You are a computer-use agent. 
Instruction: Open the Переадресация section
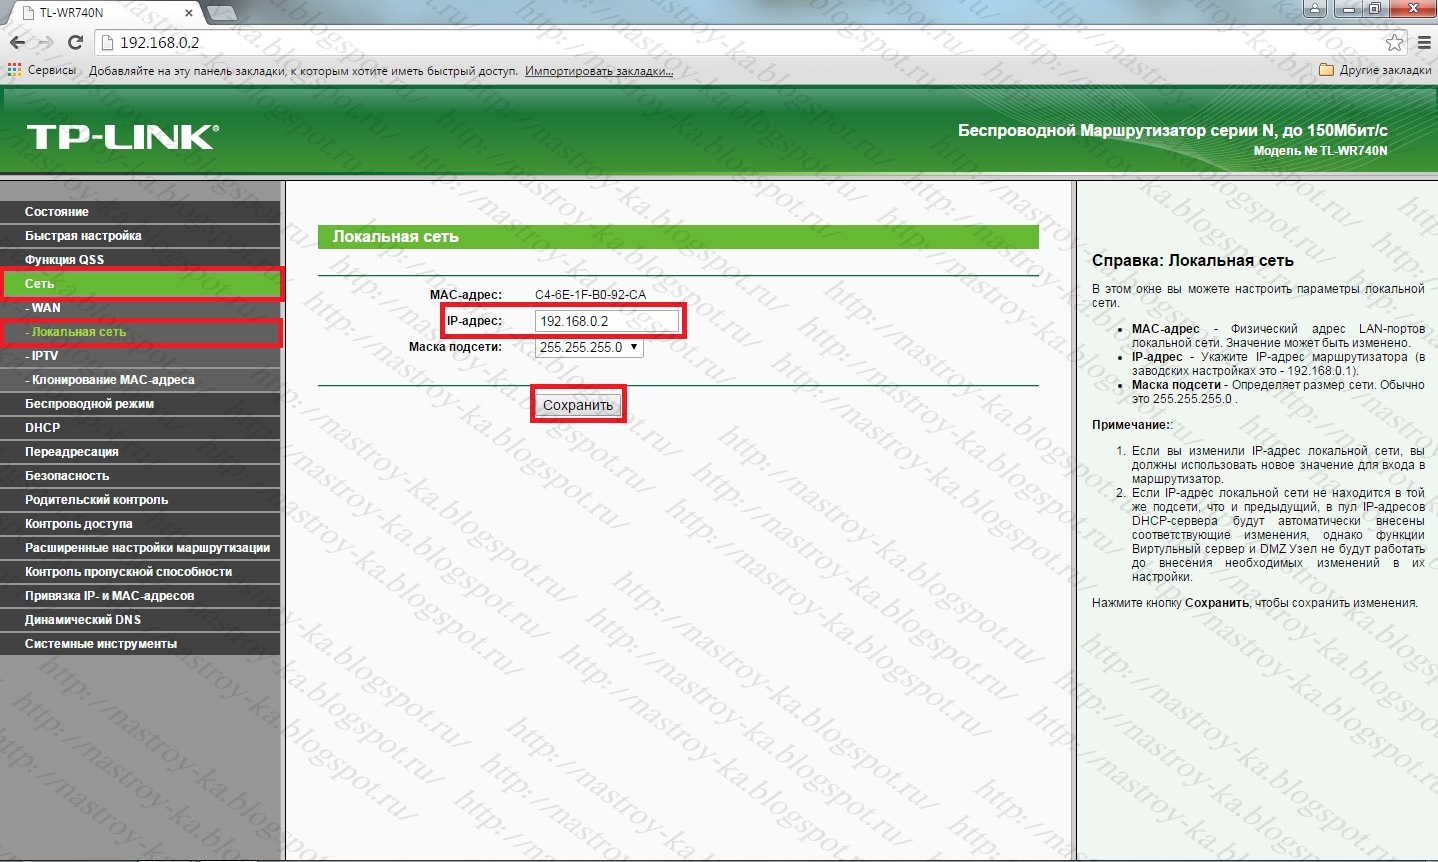click(x=140, y=452)
